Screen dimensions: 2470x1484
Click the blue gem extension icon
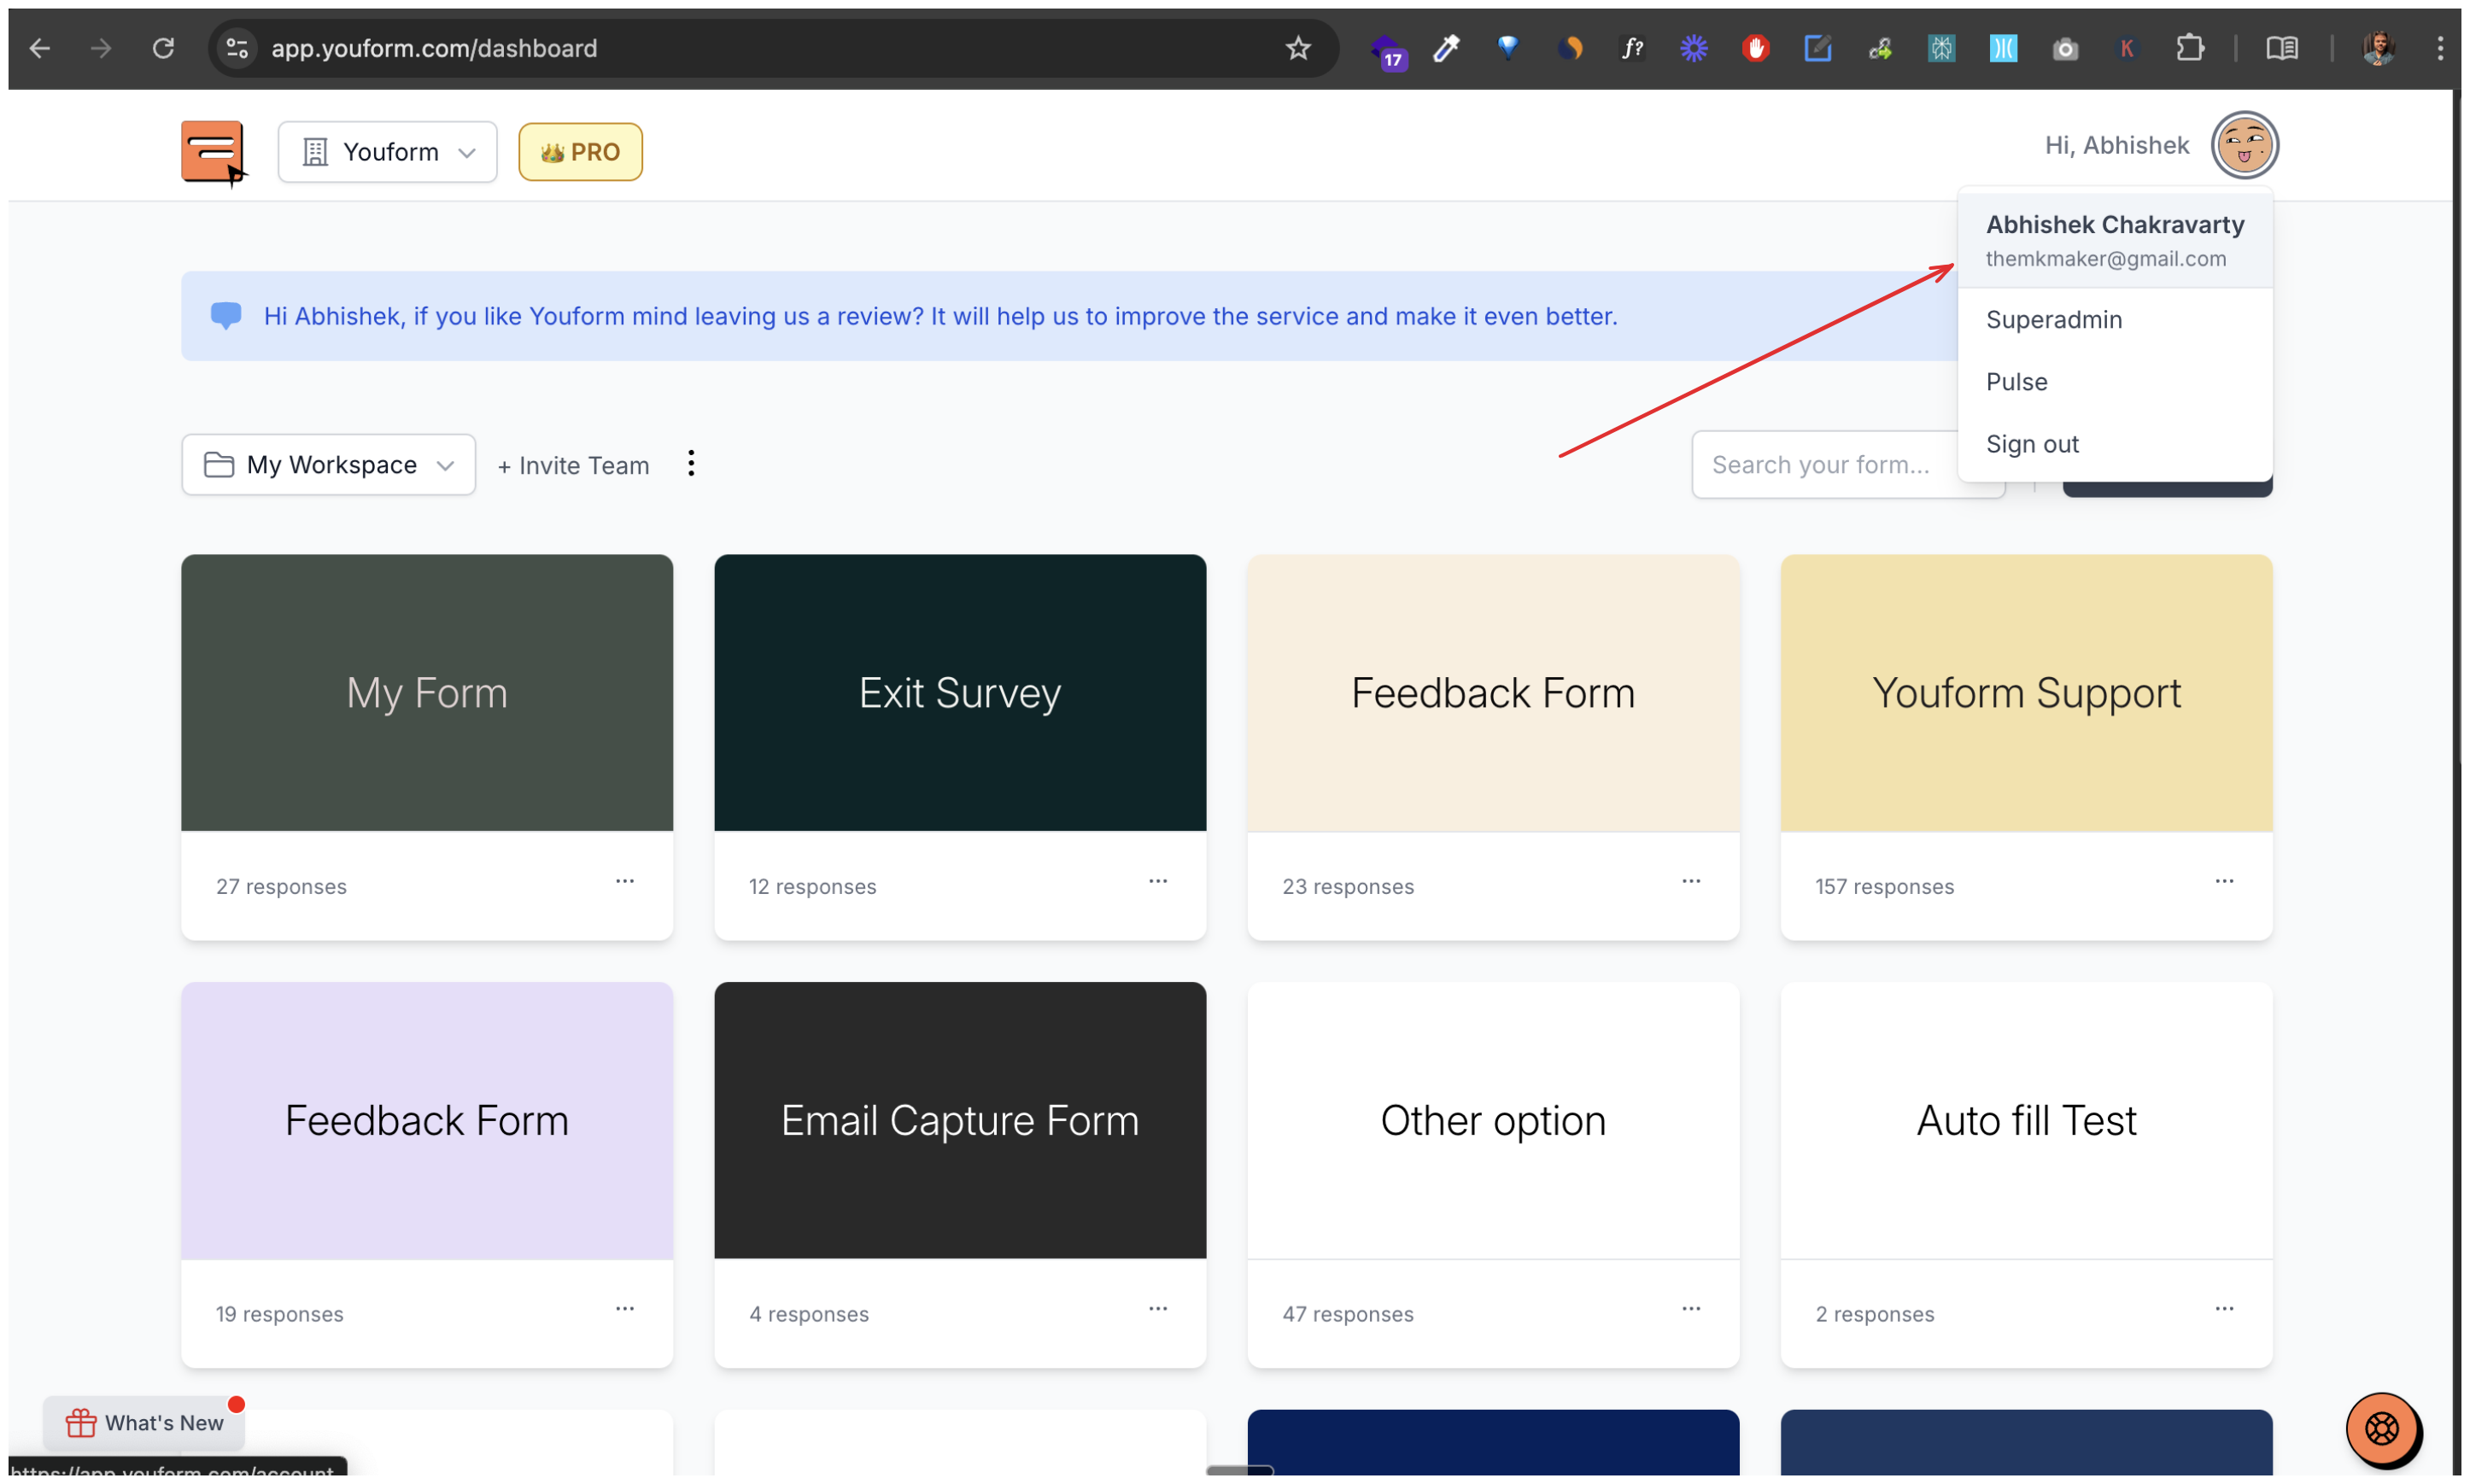pyautogui.click(x=1508, y=47)
